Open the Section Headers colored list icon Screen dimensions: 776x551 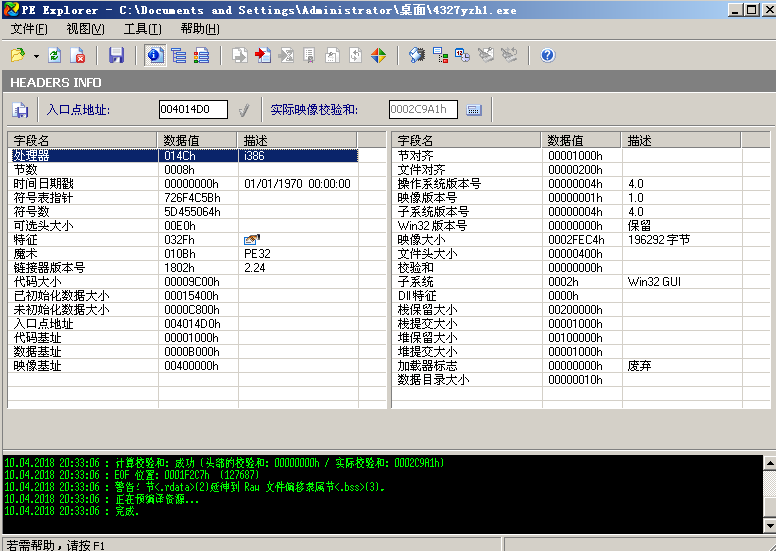pyautogui.click(x=201, y=55)
